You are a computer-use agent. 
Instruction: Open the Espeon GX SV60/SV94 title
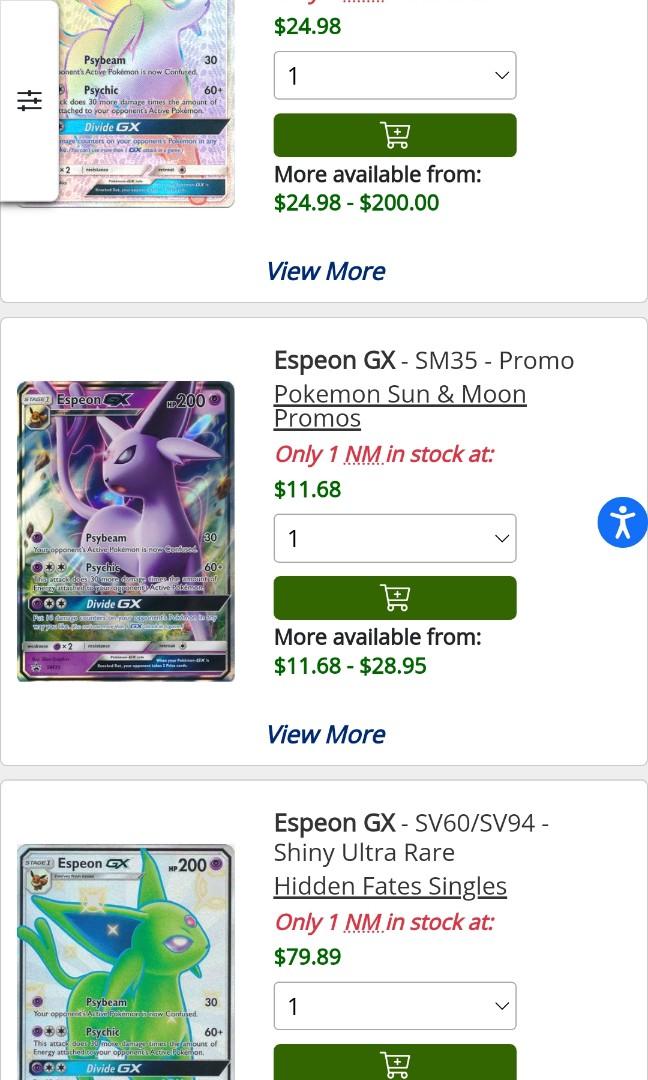(x=411, y=838)
